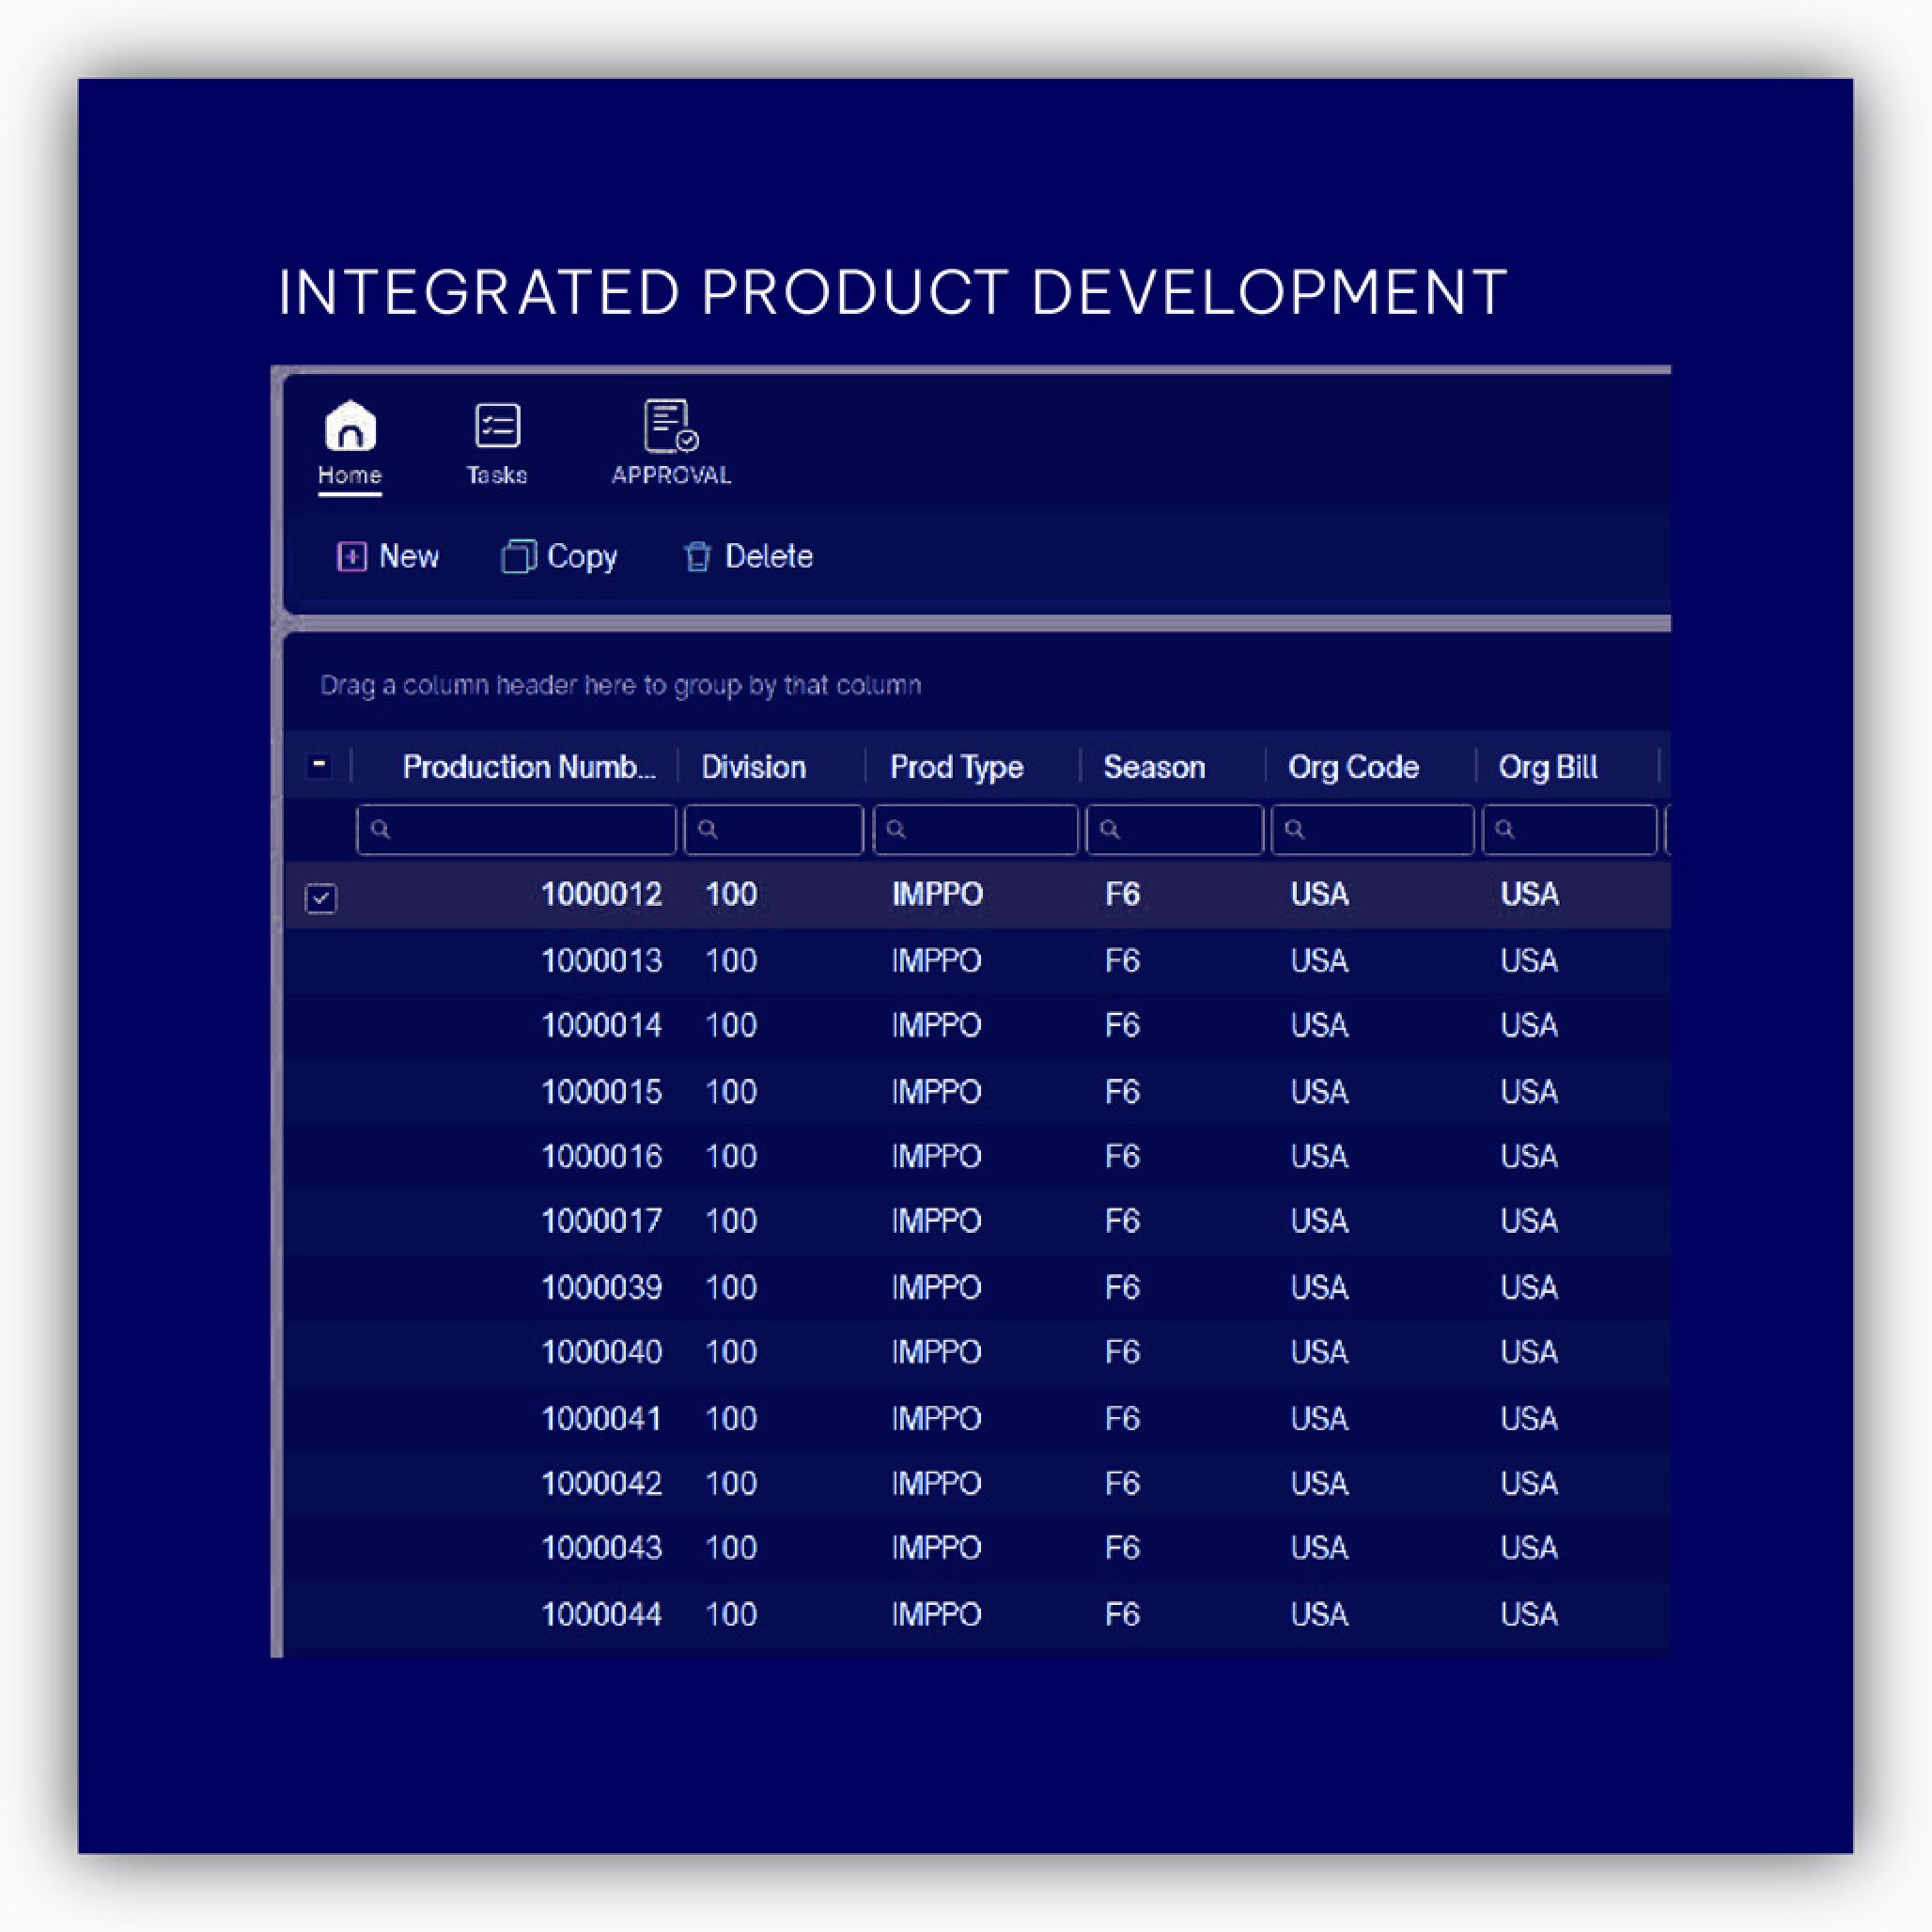The height and width of the screenshot is (1932, 1932).
Task: Switch to the Tasks tab label
Action: (497, 475)
